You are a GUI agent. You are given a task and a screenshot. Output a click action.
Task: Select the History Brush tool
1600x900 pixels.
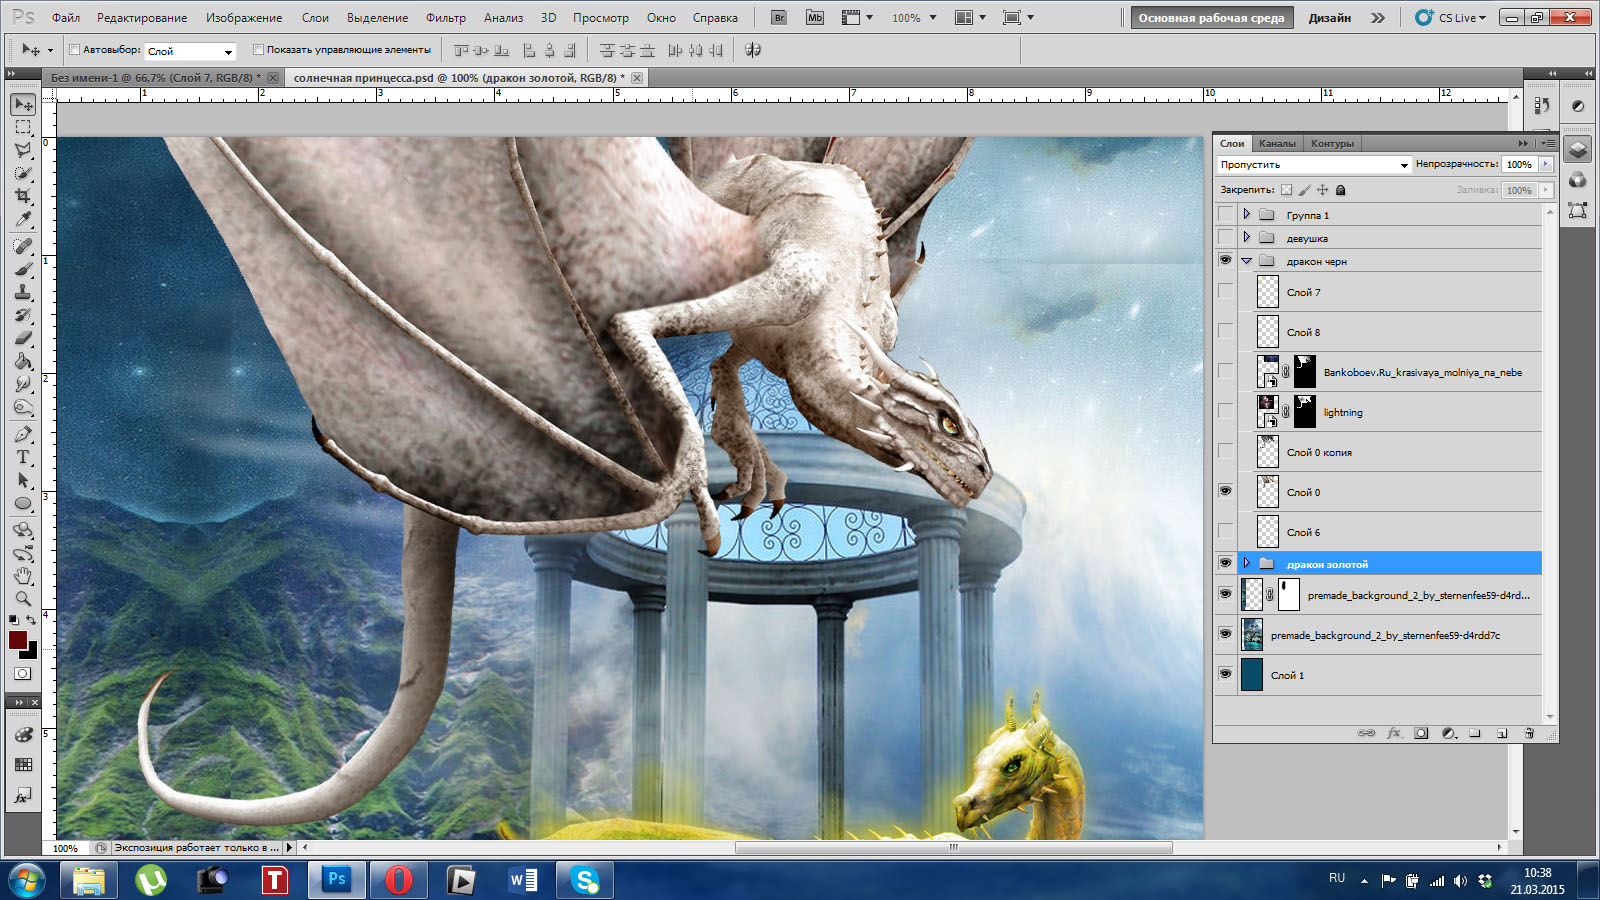[23, 315]
